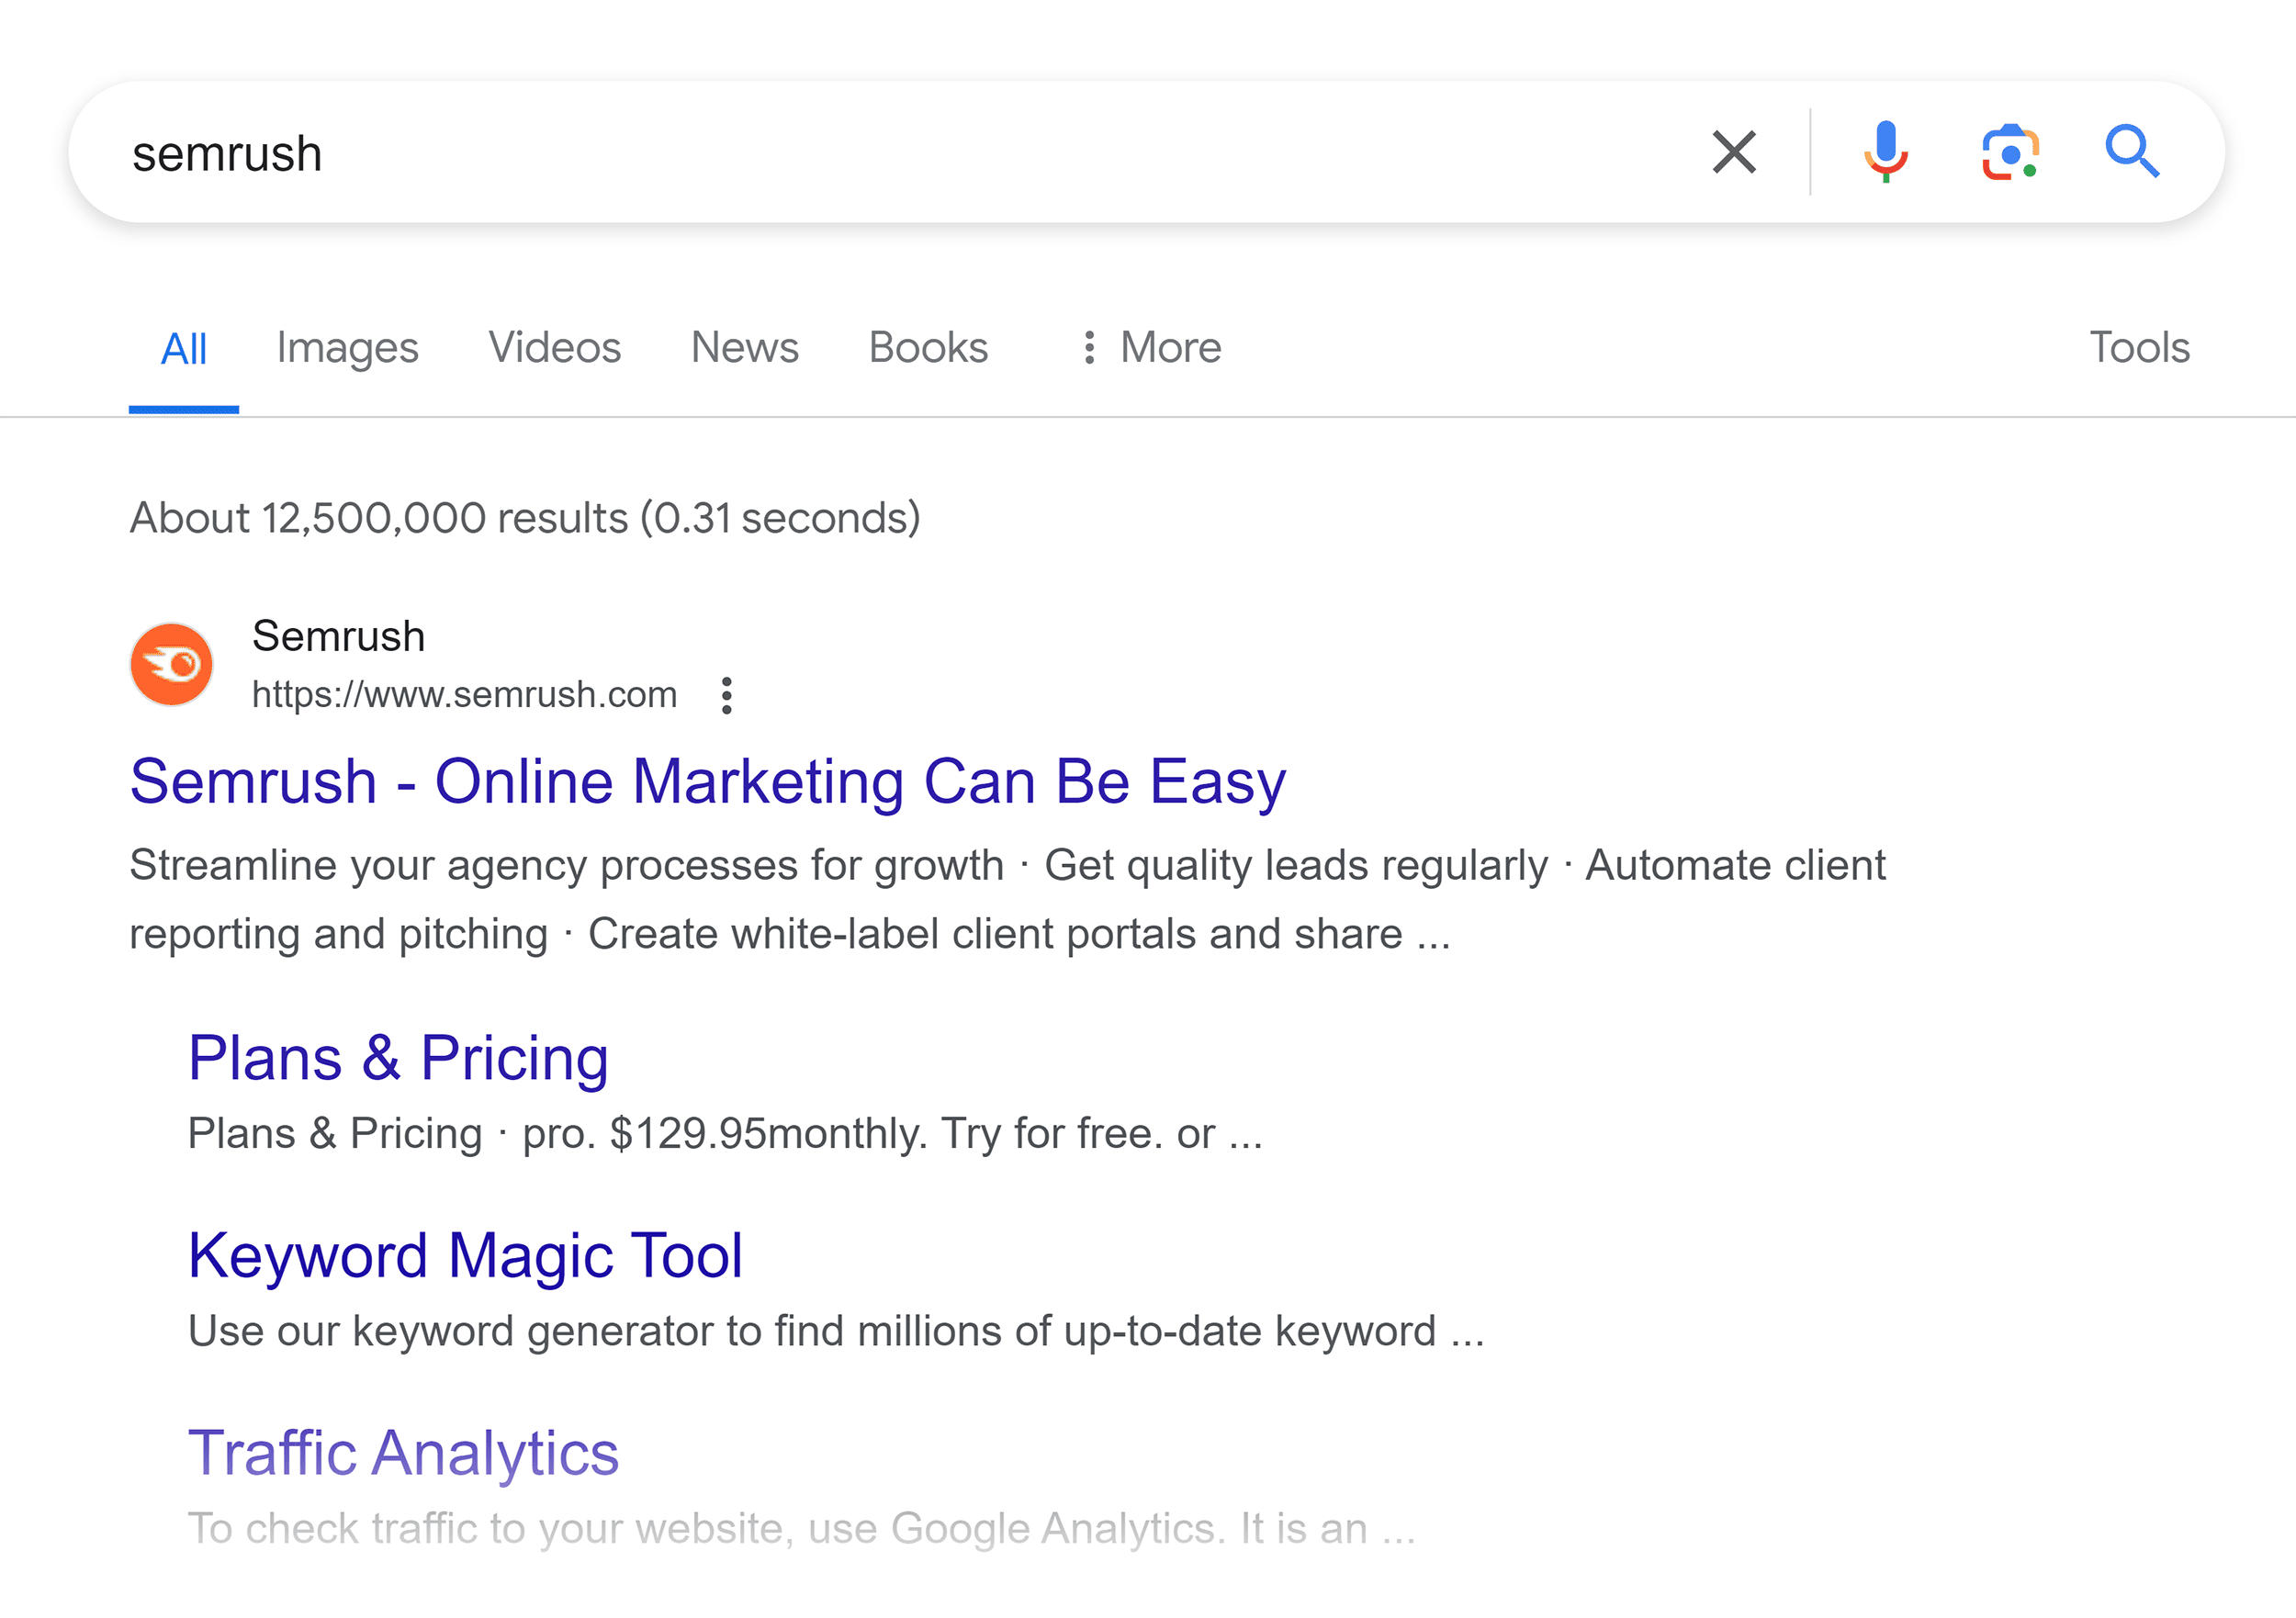The height and width of the screenshot is (1618, 2296).
Task: Click the Semrush favicon logo
Action: [x=171, y=663]
